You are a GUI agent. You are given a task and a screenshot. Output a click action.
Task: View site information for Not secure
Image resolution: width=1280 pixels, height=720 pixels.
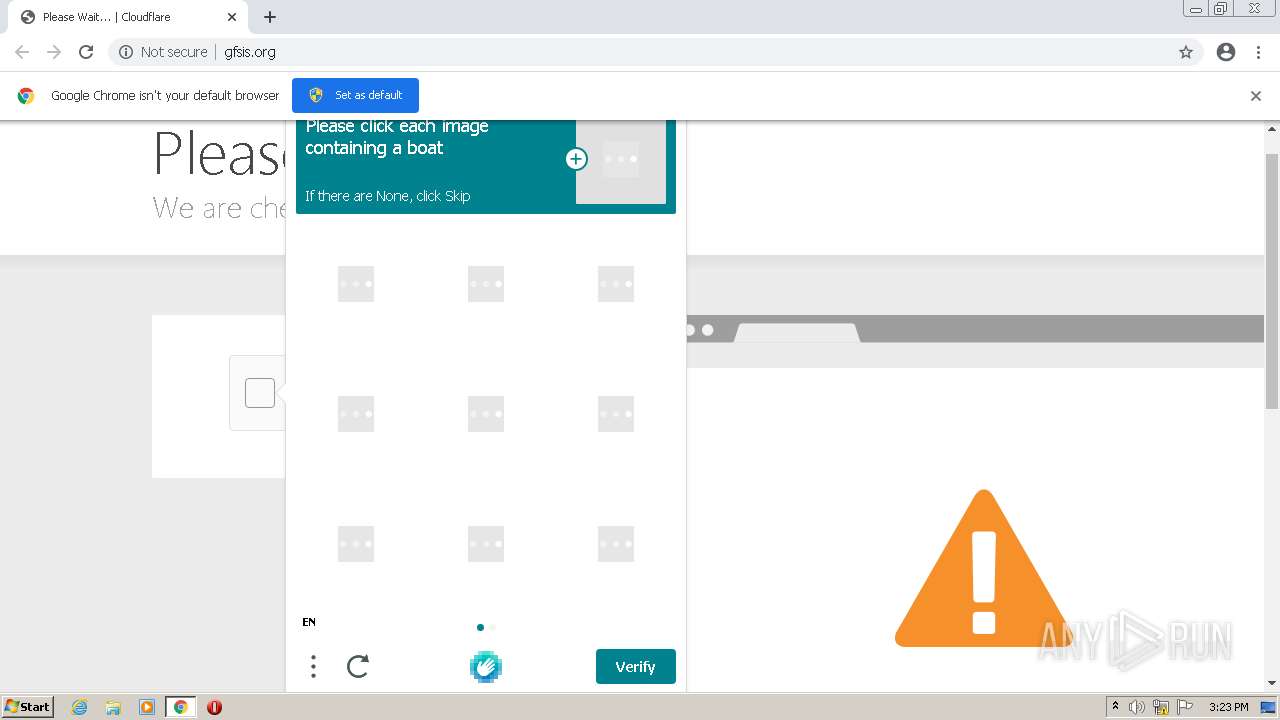tap(163, 52)
